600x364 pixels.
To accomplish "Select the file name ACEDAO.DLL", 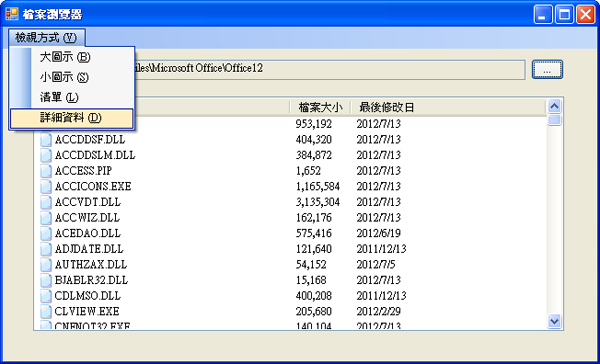I will click(x=88, y=233).
